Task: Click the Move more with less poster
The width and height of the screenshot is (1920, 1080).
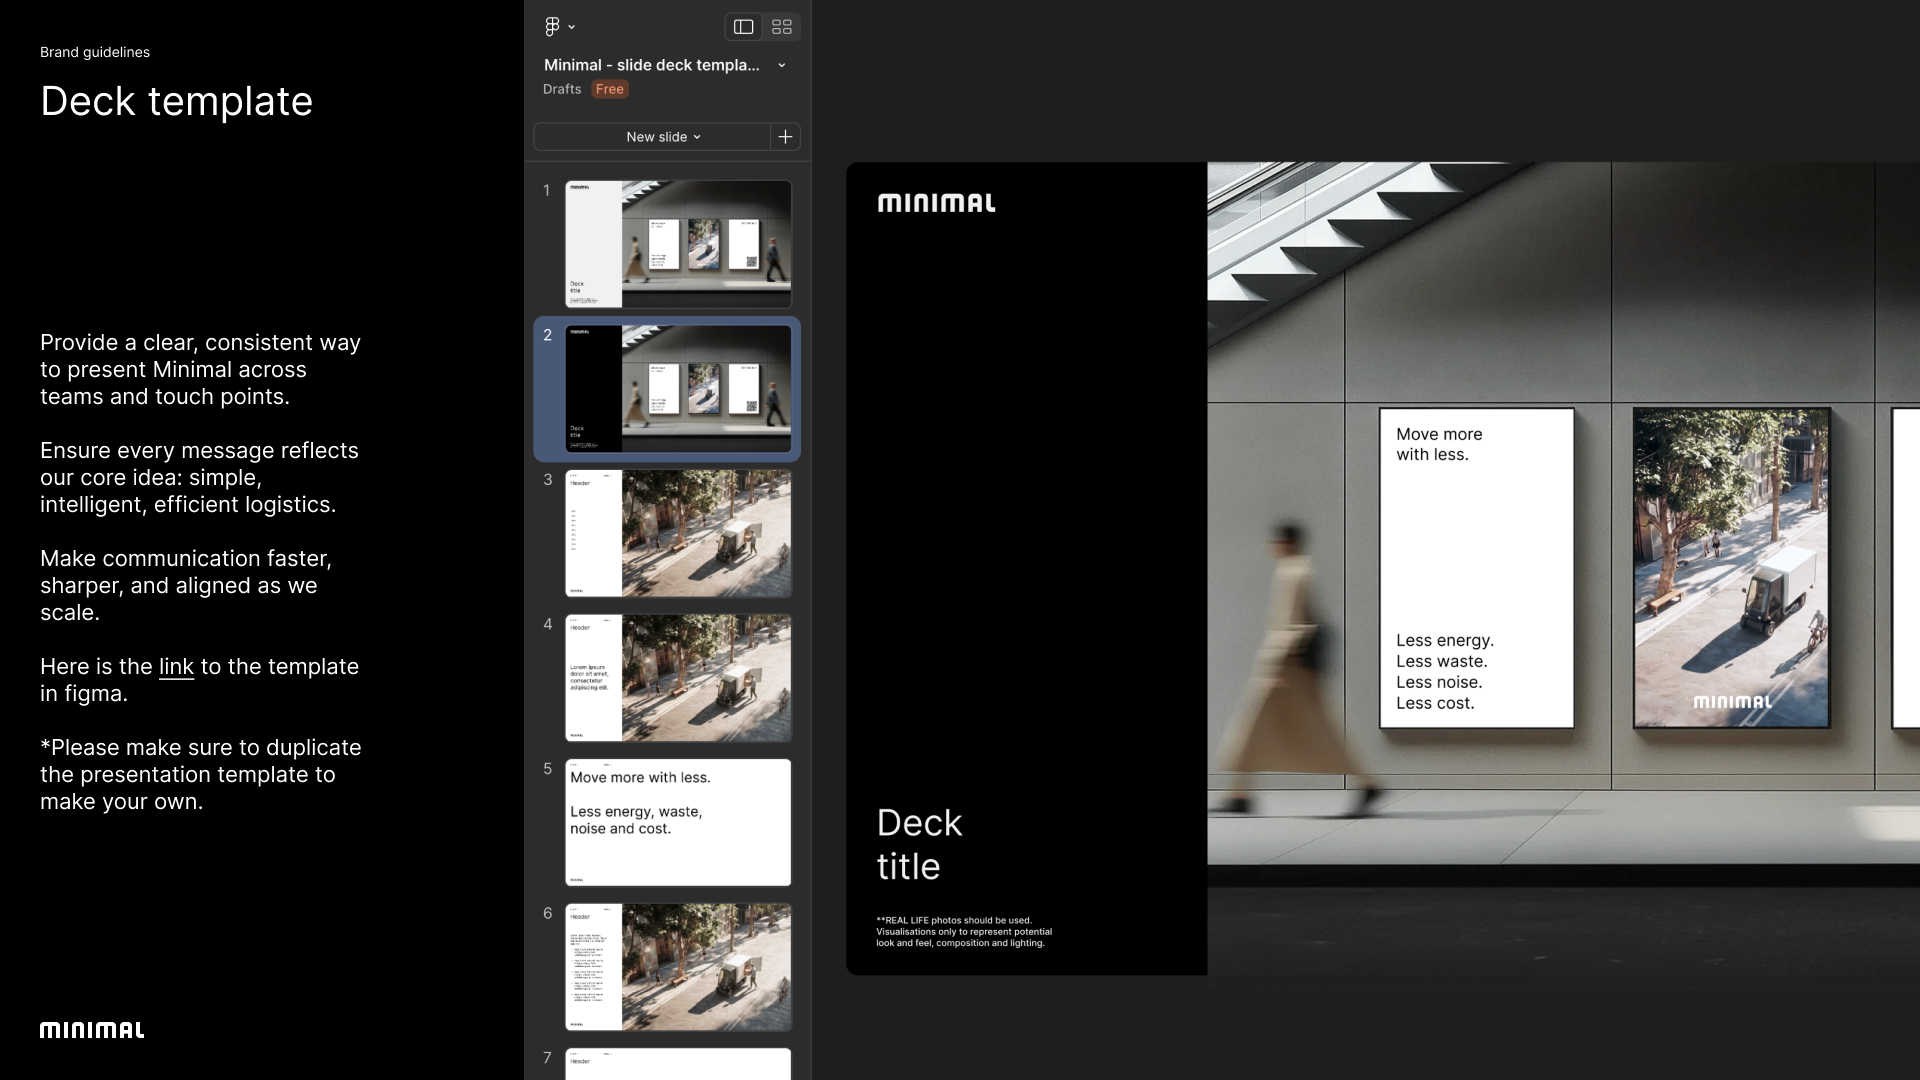Action: point(1476,567)
